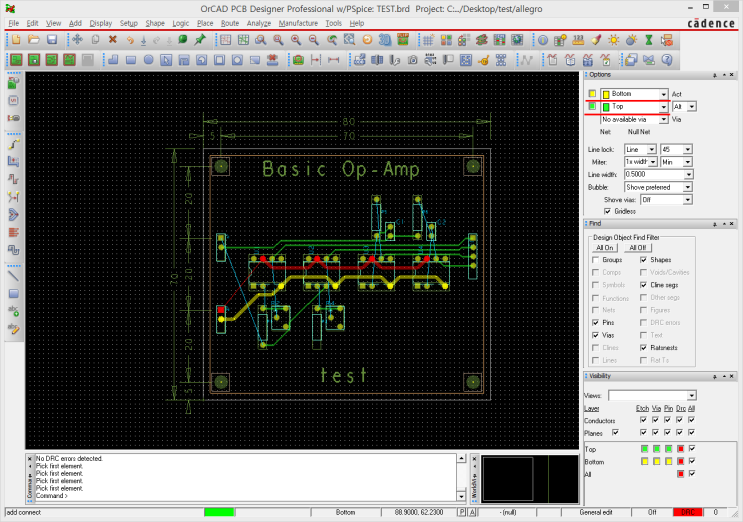Toggle the Bottom layer All checkbox

[x=692, y=461]
